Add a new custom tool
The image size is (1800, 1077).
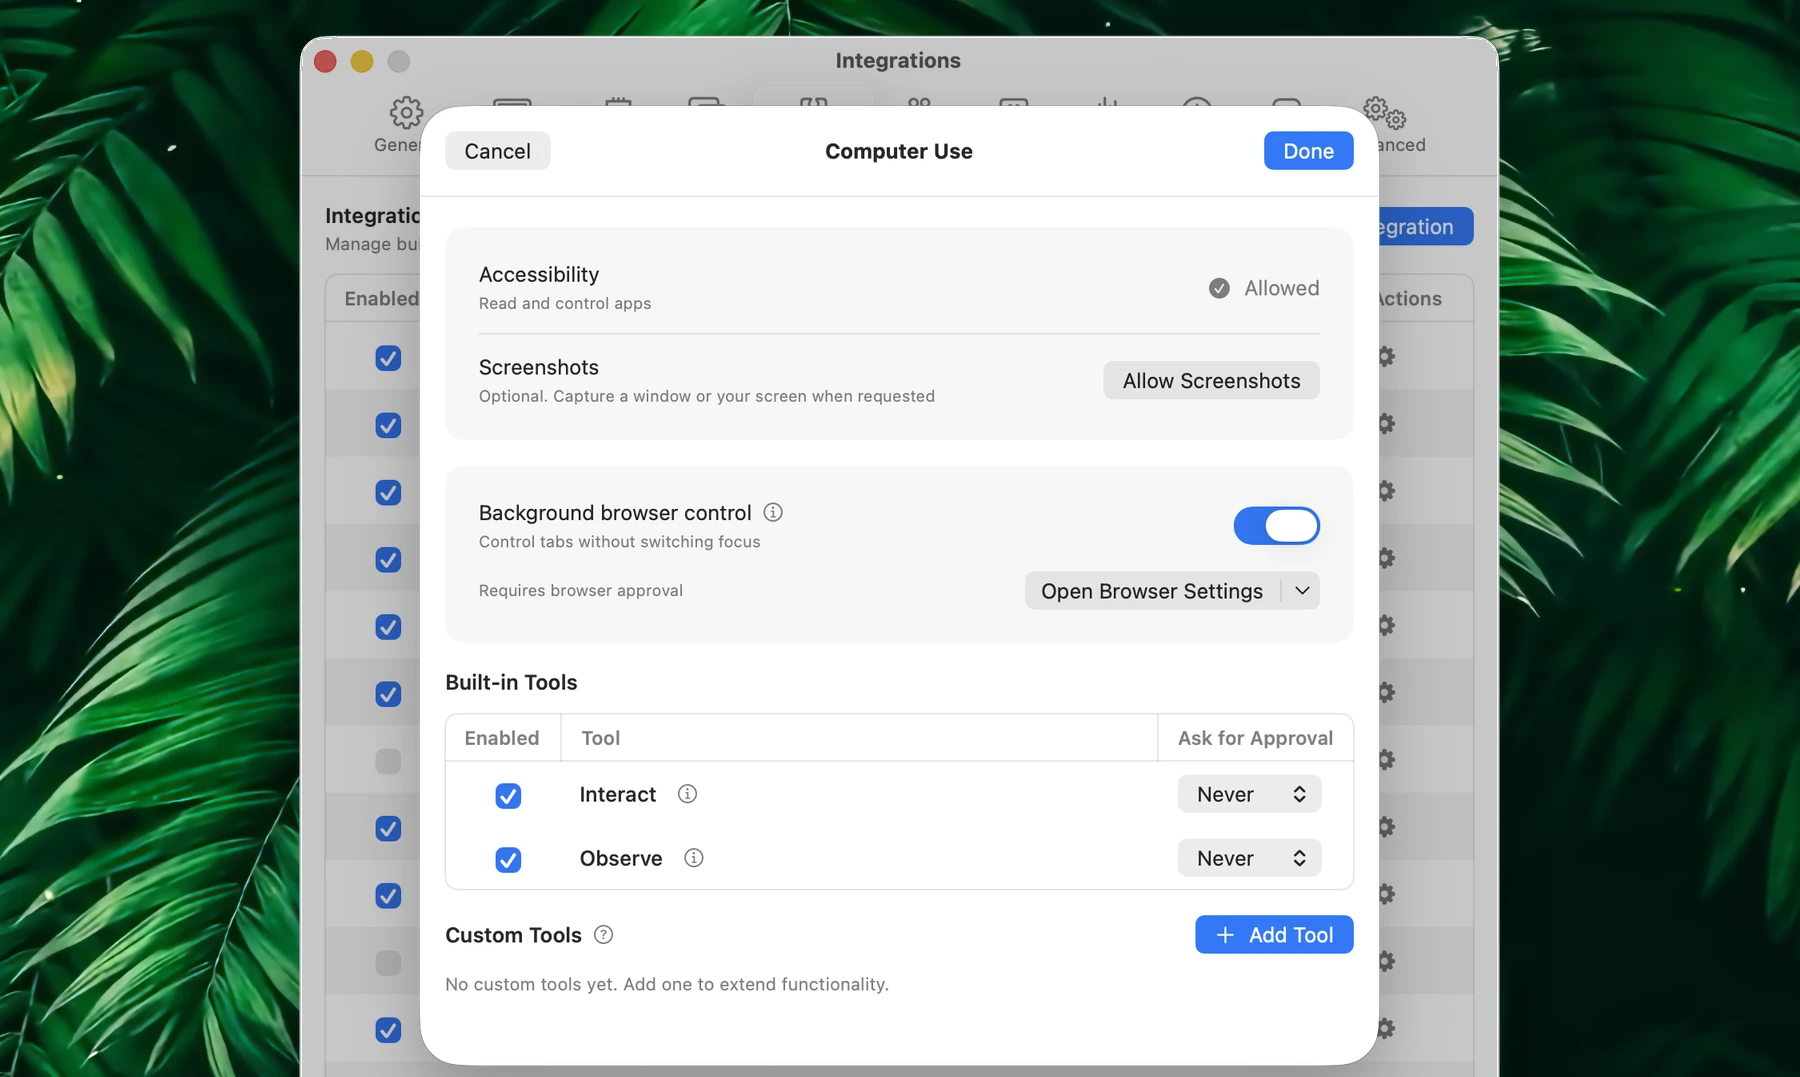click(1274, 935)
